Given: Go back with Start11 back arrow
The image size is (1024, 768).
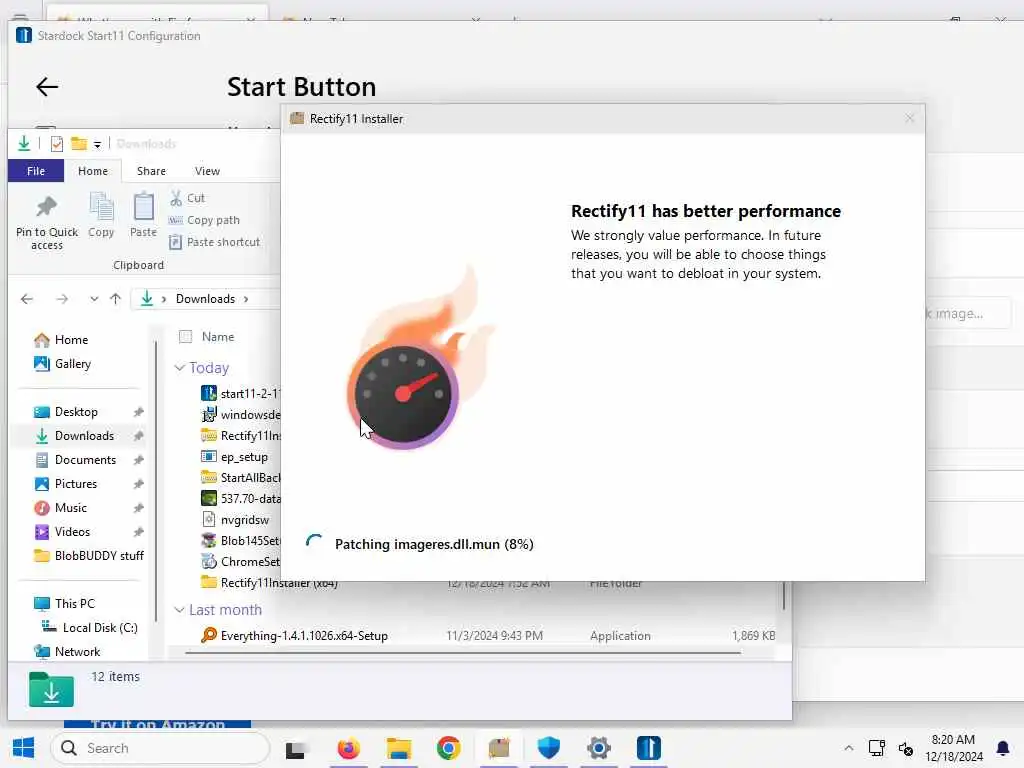Looking at the screenshot, I should point(47,87).
